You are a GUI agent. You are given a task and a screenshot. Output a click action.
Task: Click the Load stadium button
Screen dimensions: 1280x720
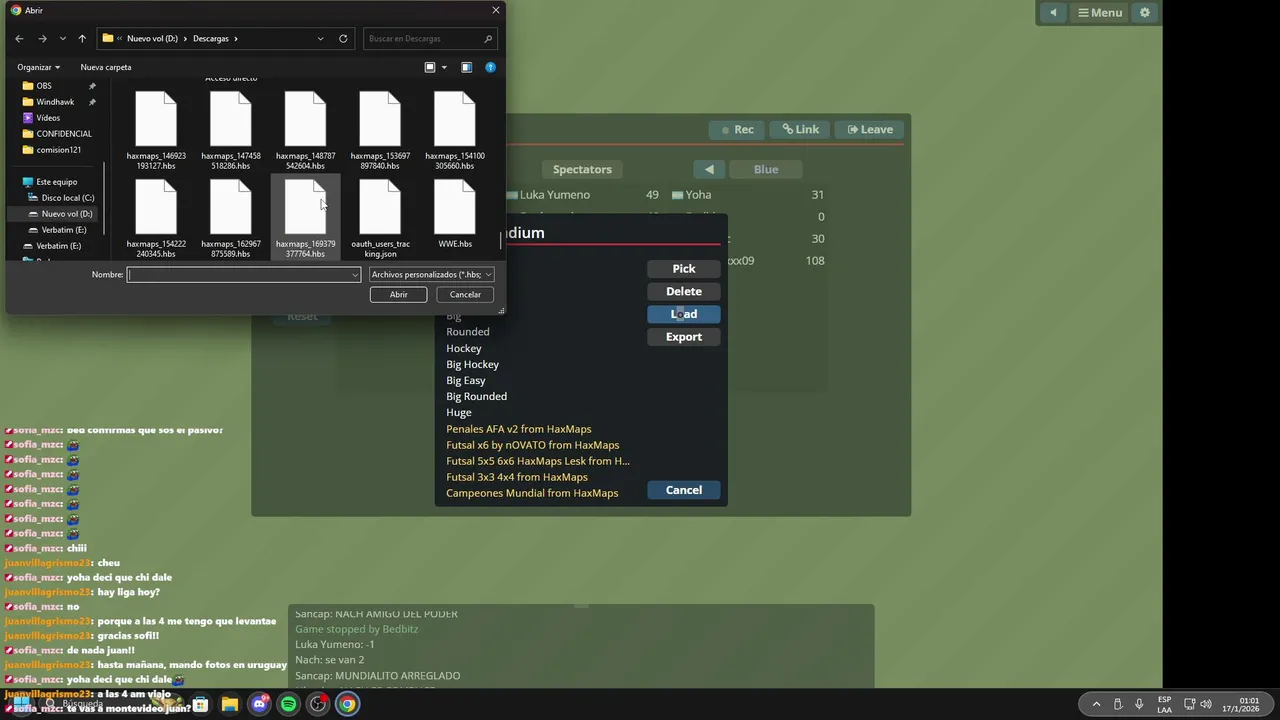684,314
